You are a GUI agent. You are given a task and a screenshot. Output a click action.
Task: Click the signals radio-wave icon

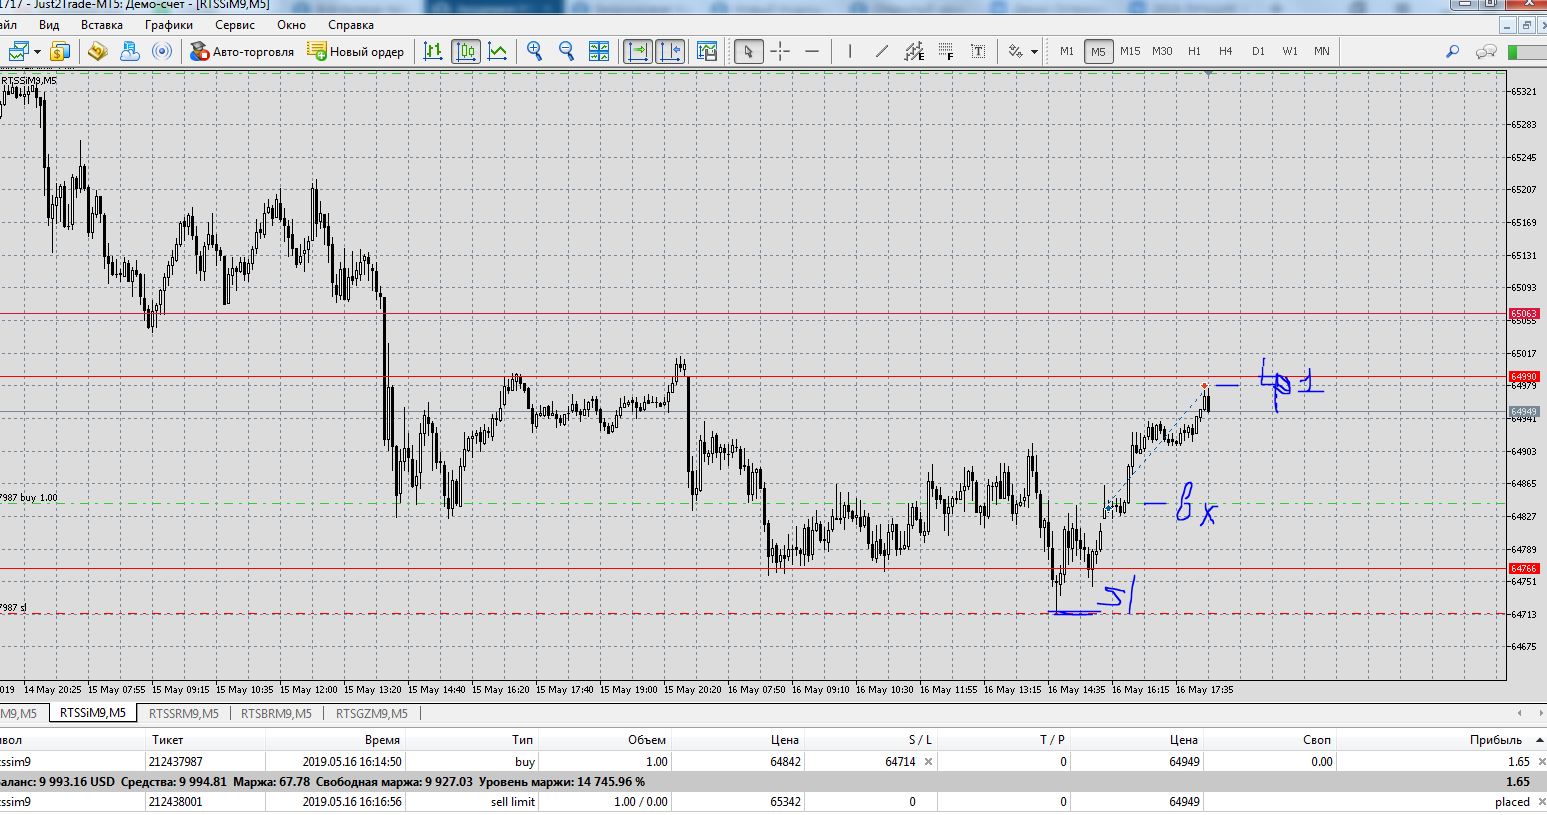pos(161,51)
